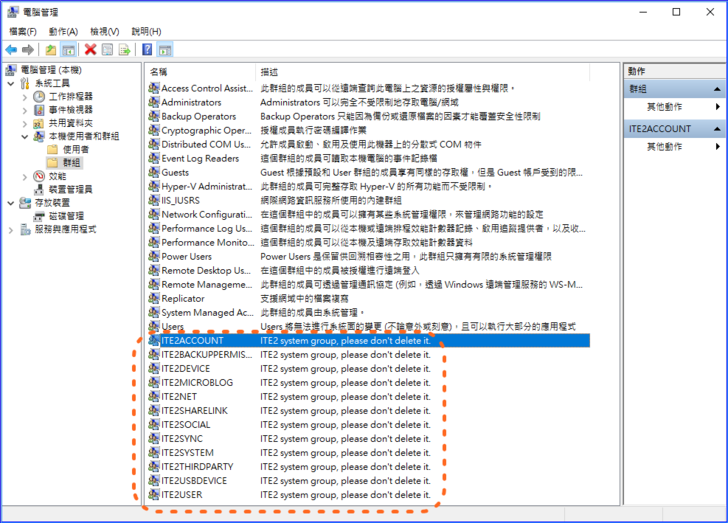Select the ITE2BACKUPPERMIS... group row
Image resolution: width=728 pixels, height=523 pixels.
click(369, 354)
